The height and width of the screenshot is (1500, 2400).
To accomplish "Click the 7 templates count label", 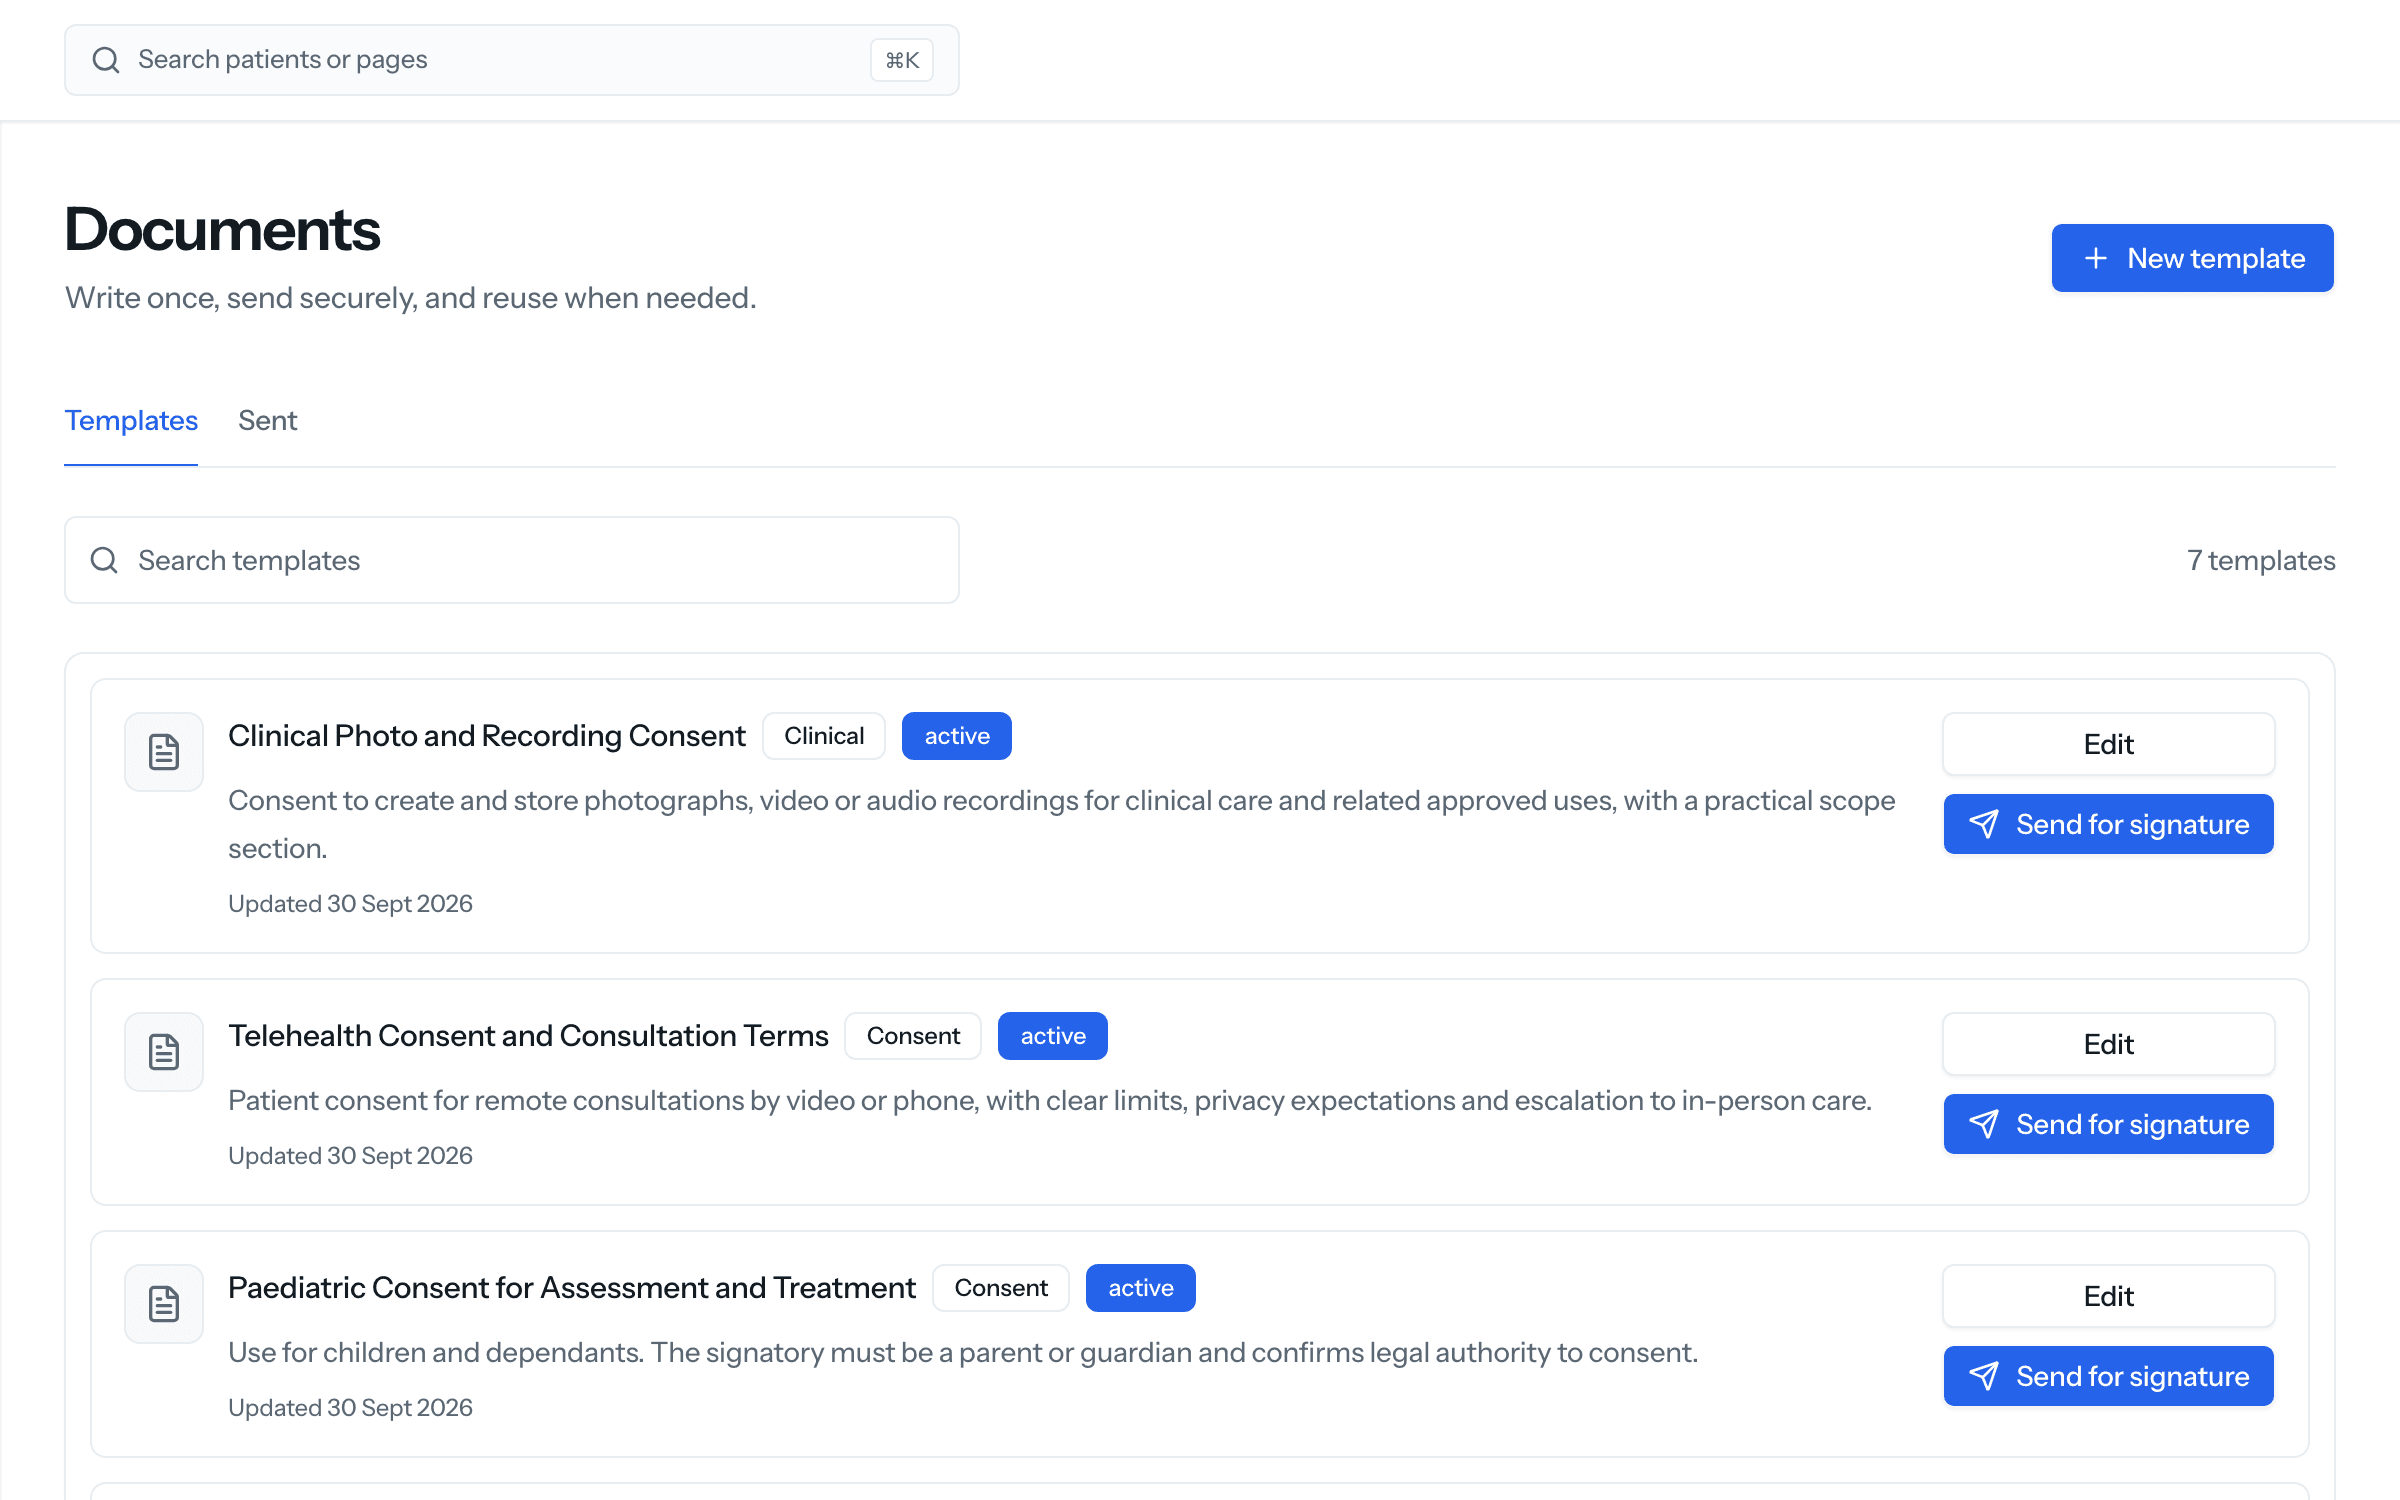I will (2261, 560).
